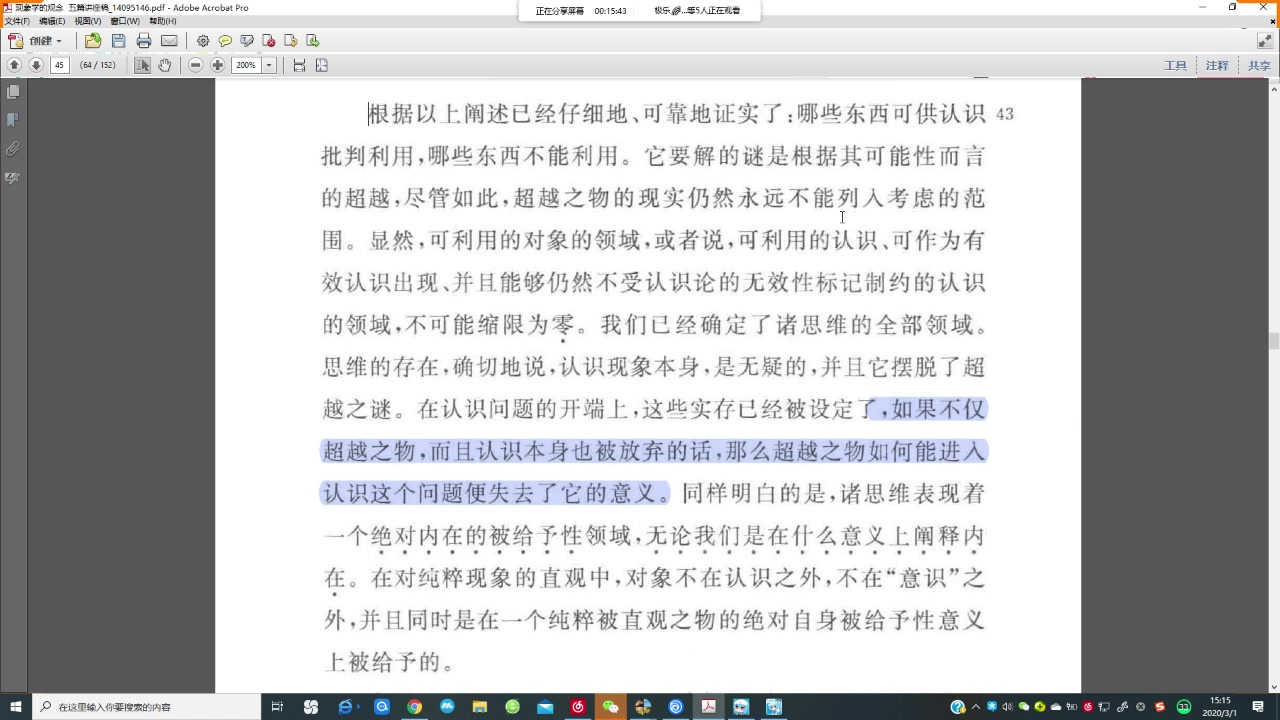Open the 共享 (Share) pane

point(1258,65)
